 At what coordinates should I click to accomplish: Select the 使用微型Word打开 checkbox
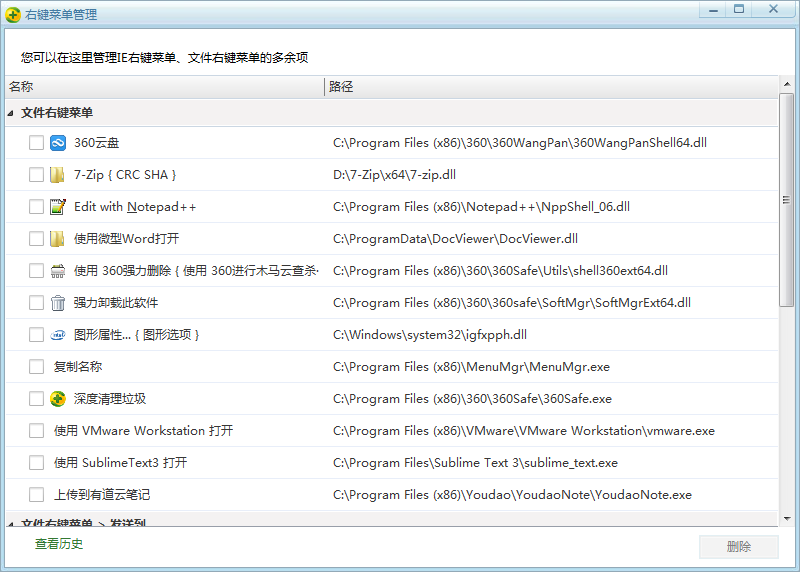(36, 239)
